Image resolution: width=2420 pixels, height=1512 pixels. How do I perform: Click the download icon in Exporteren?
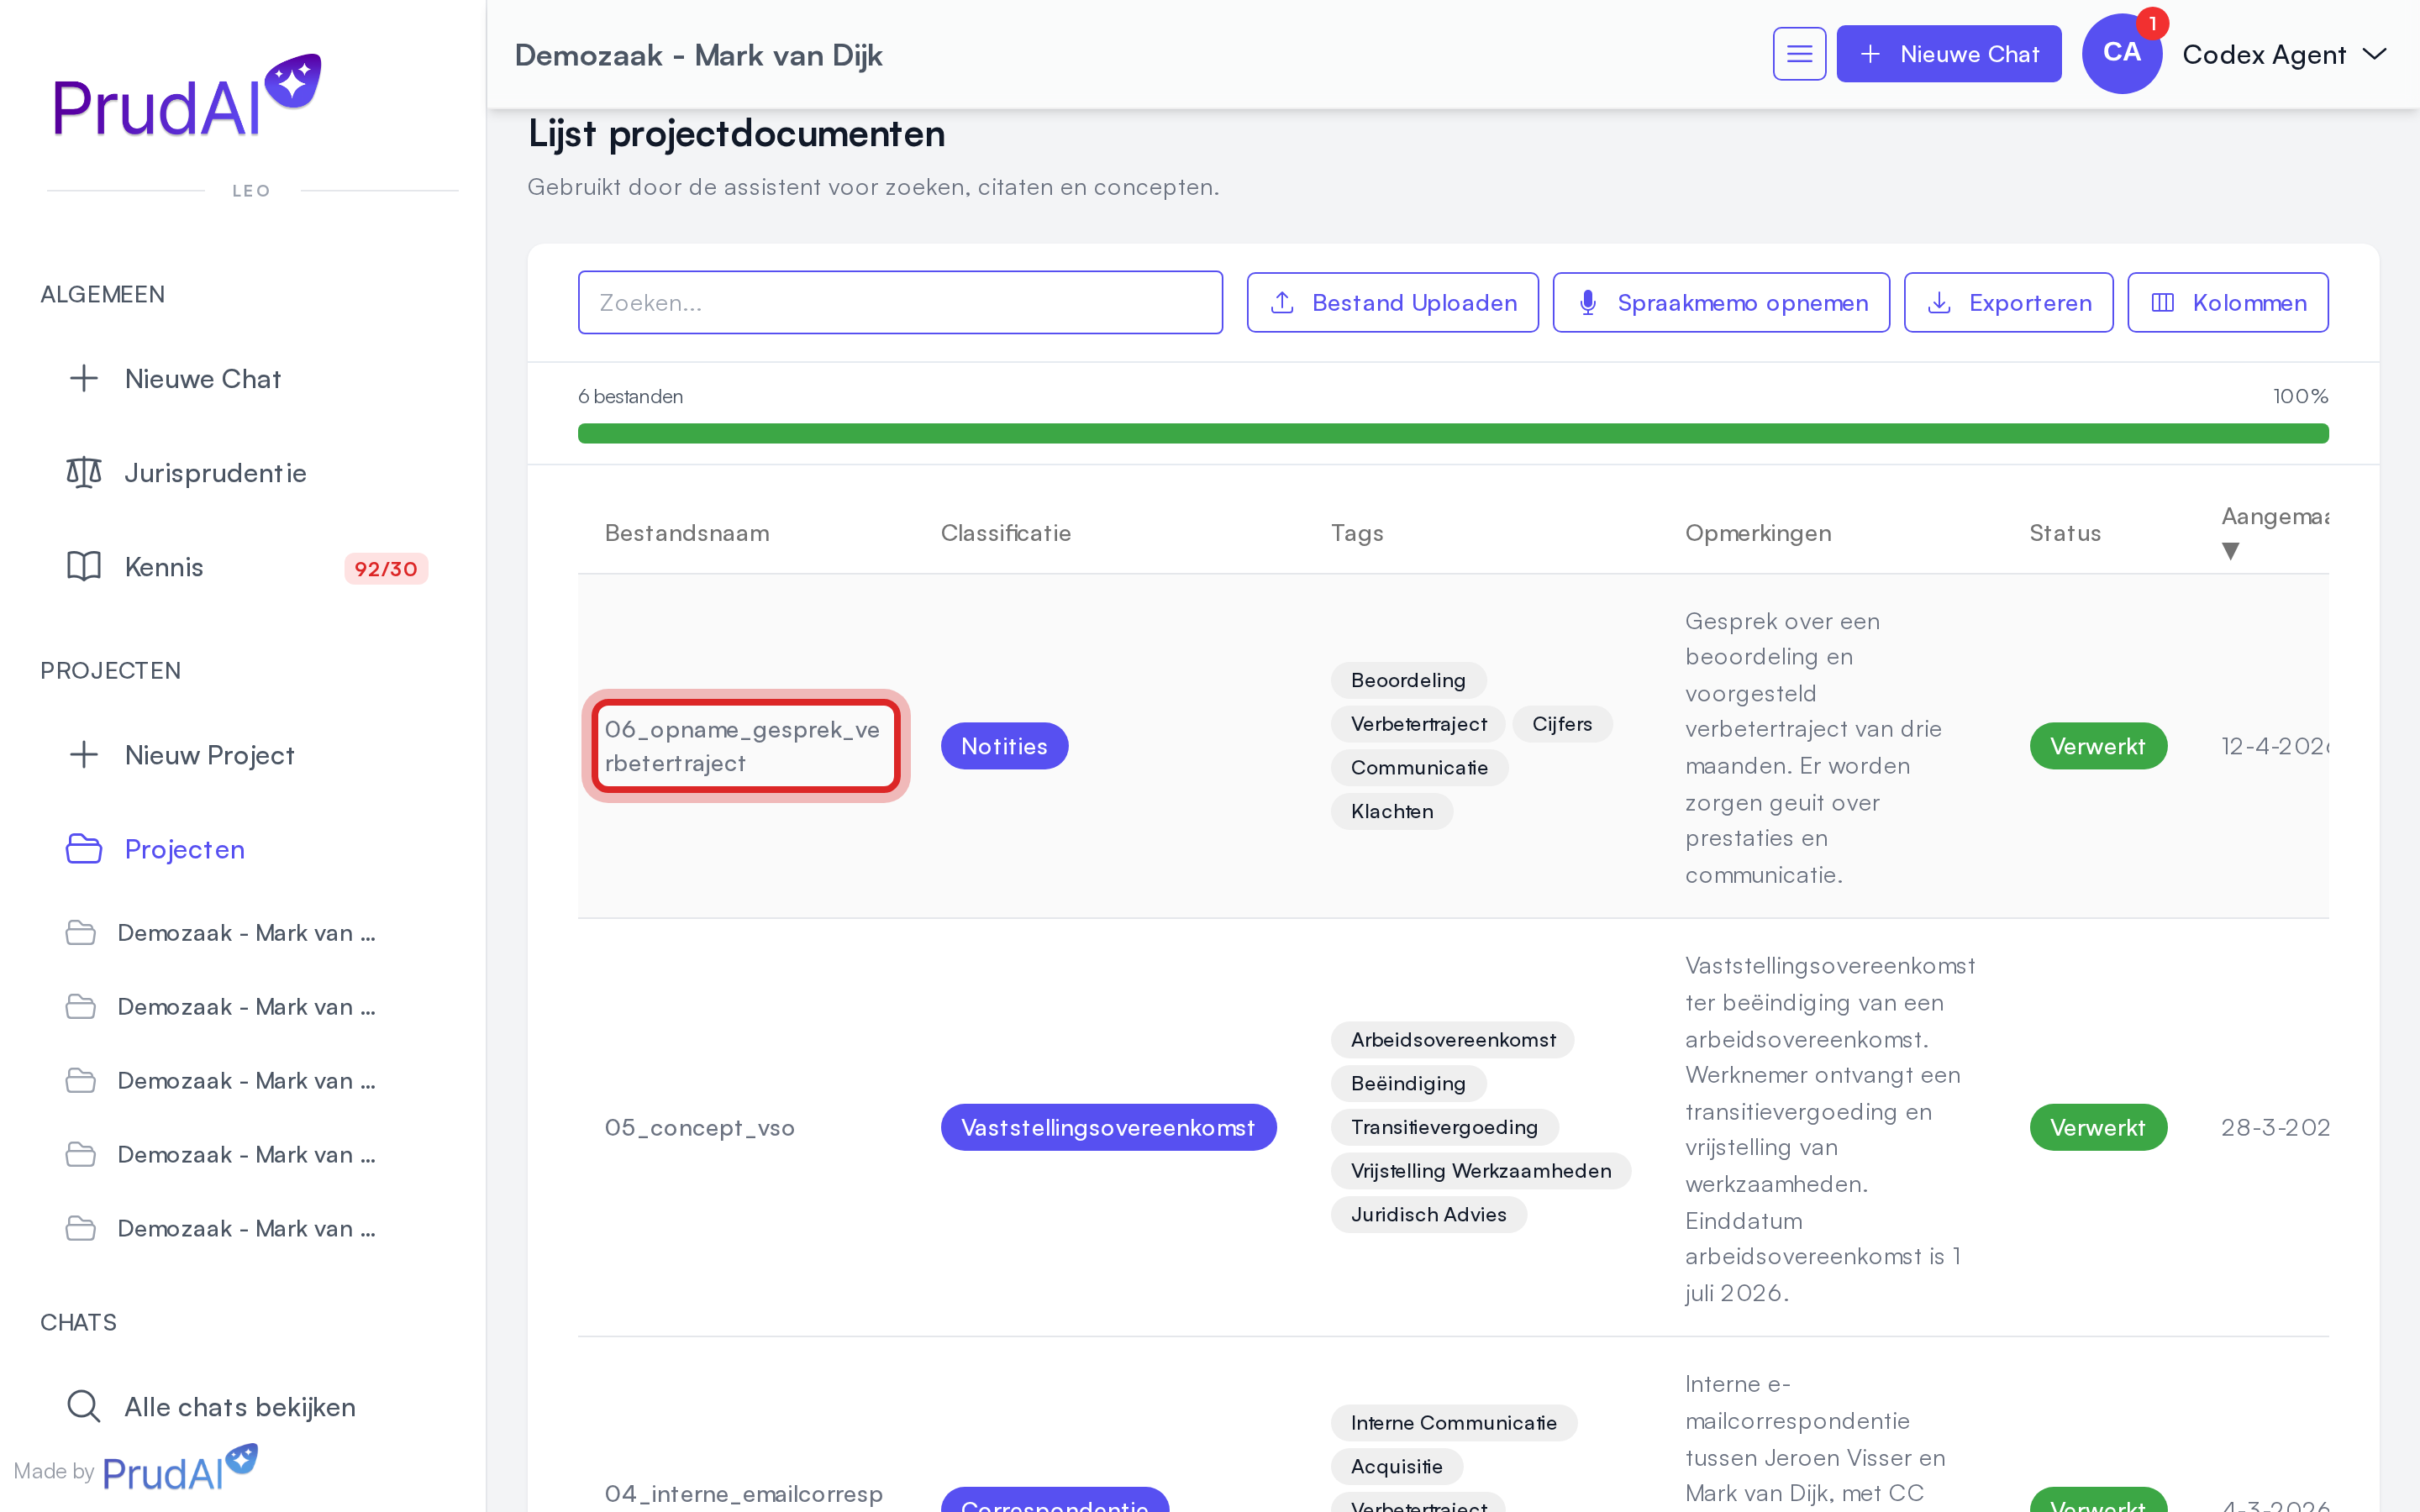(x=1939, y=302)
